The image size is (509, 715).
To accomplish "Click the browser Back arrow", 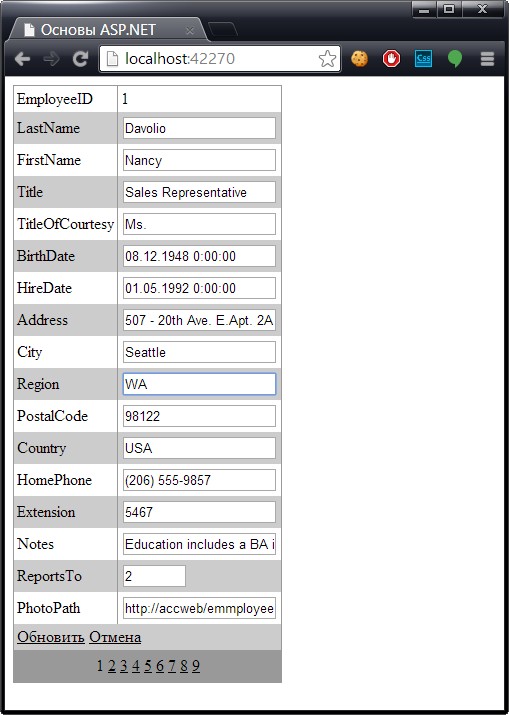I will (x=22, y=59).
